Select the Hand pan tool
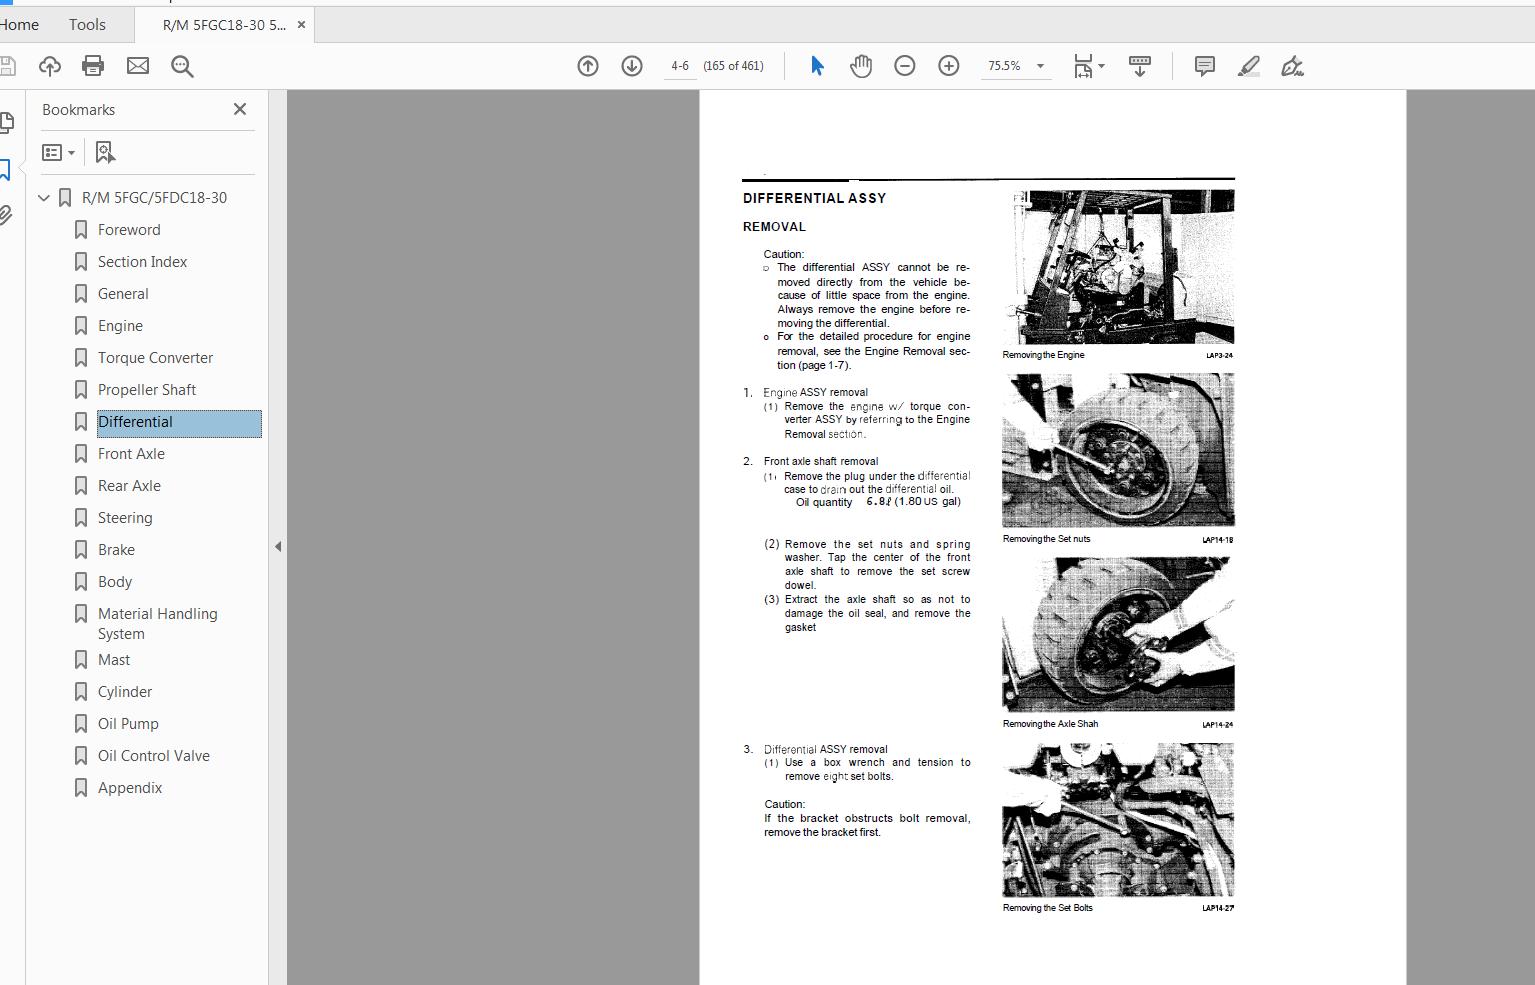 click(860, 66)
